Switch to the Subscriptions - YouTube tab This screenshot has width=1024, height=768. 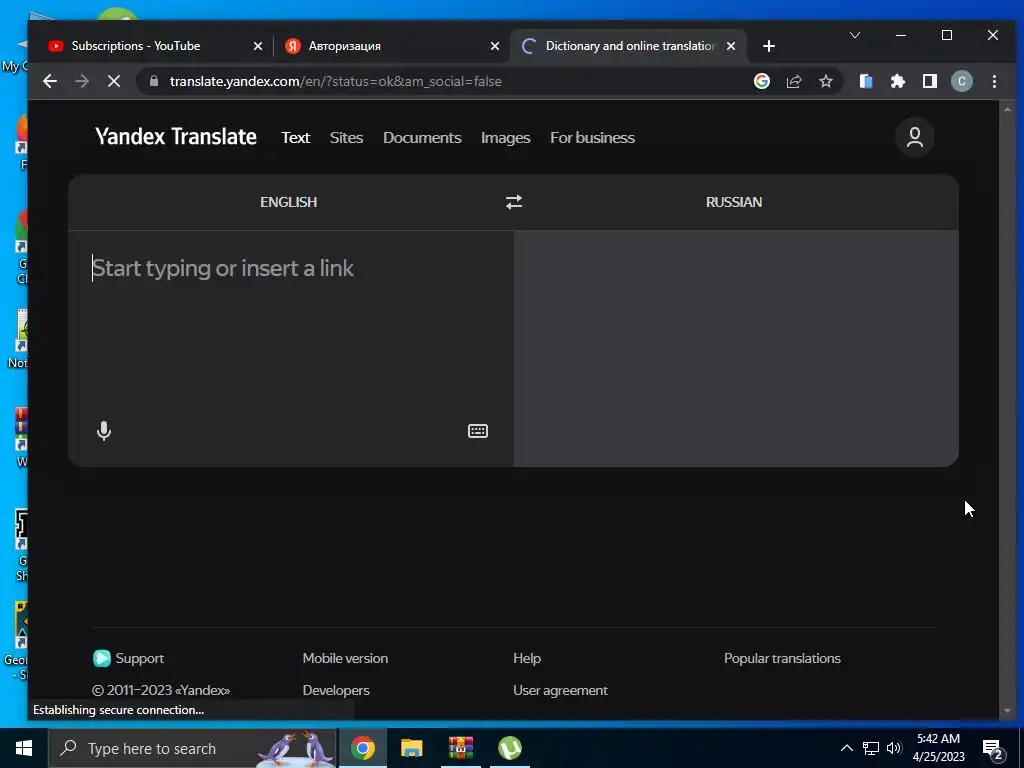coord(153,46)
